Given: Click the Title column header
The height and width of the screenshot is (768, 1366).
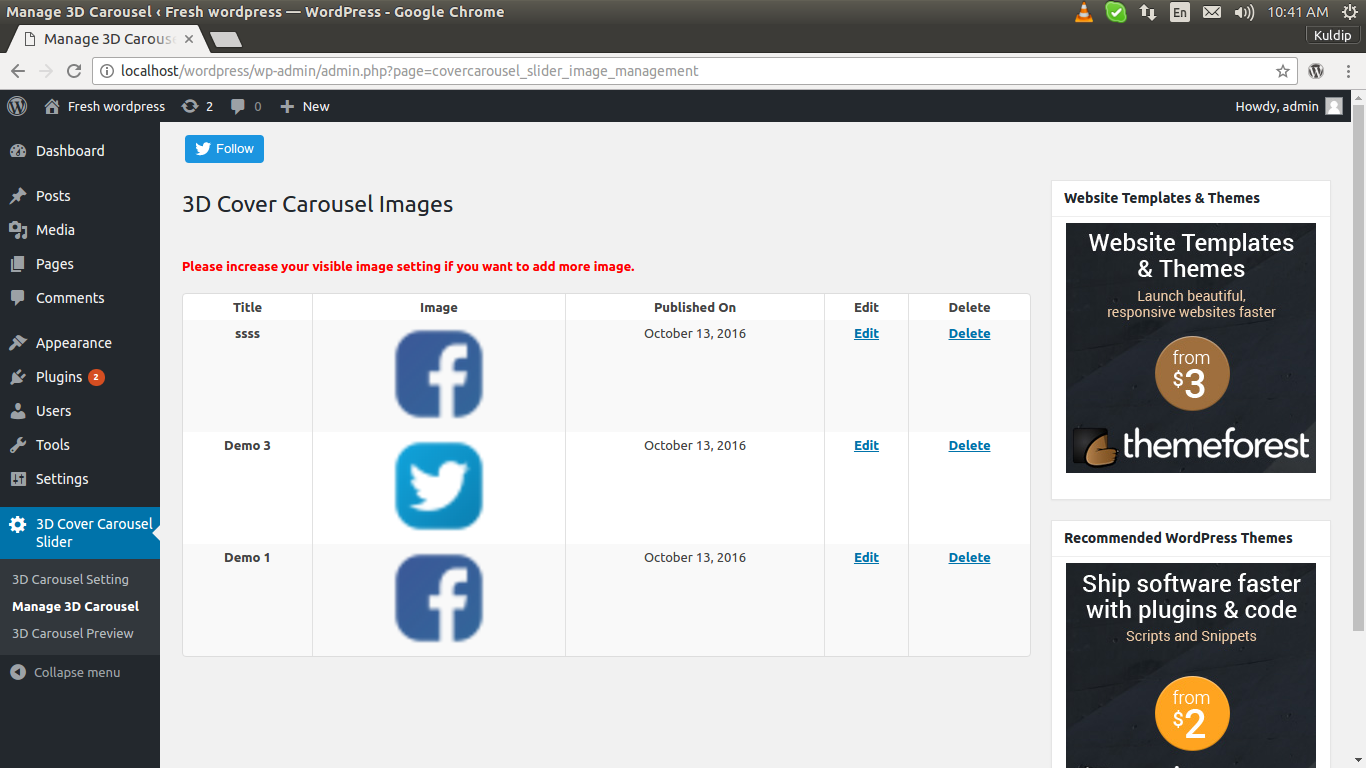Looking at the screenshot, I should tap(247, 308).
